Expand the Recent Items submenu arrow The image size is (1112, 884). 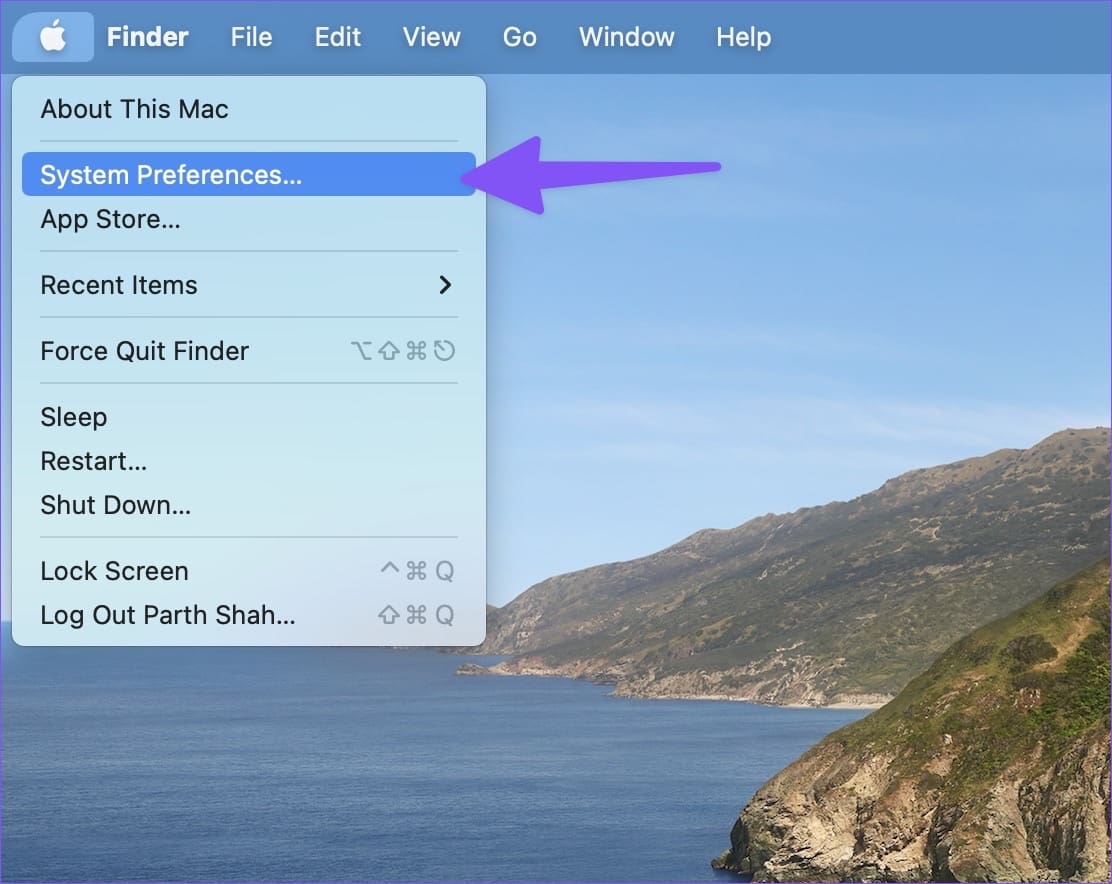[x=445, y=285]
